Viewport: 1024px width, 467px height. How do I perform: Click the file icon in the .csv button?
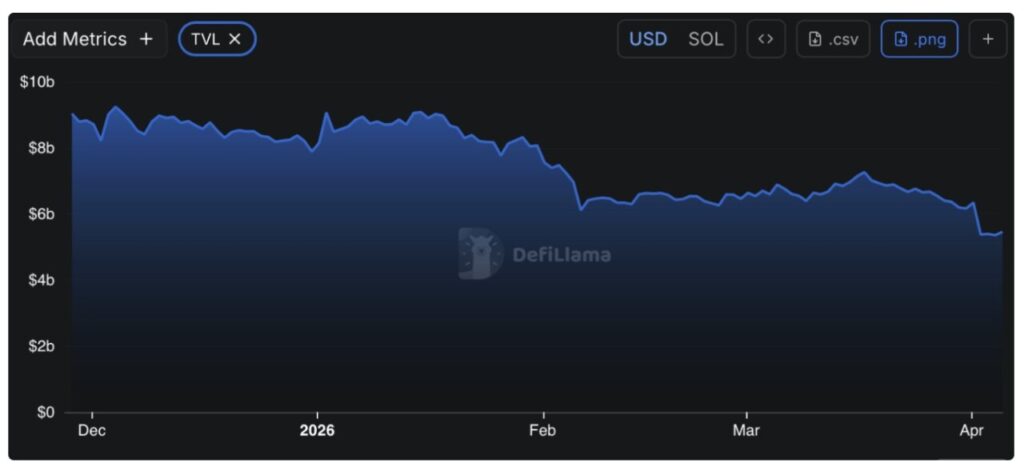click(815, 39)
